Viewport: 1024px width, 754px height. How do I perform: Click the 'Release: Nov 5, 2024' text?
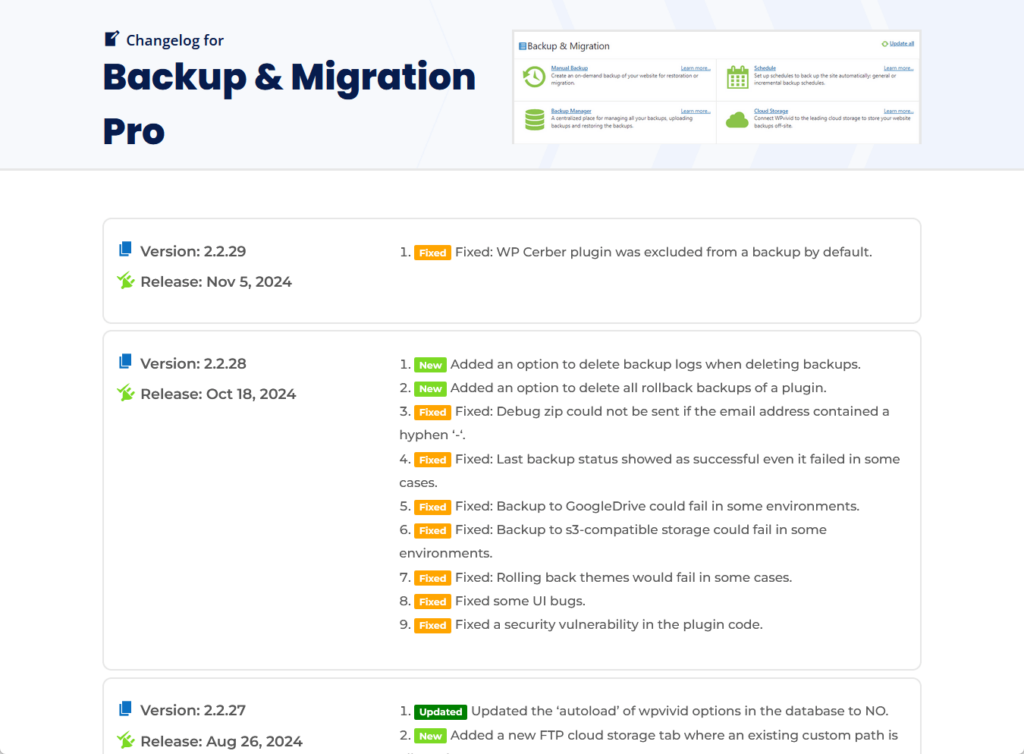coord(216,282)
